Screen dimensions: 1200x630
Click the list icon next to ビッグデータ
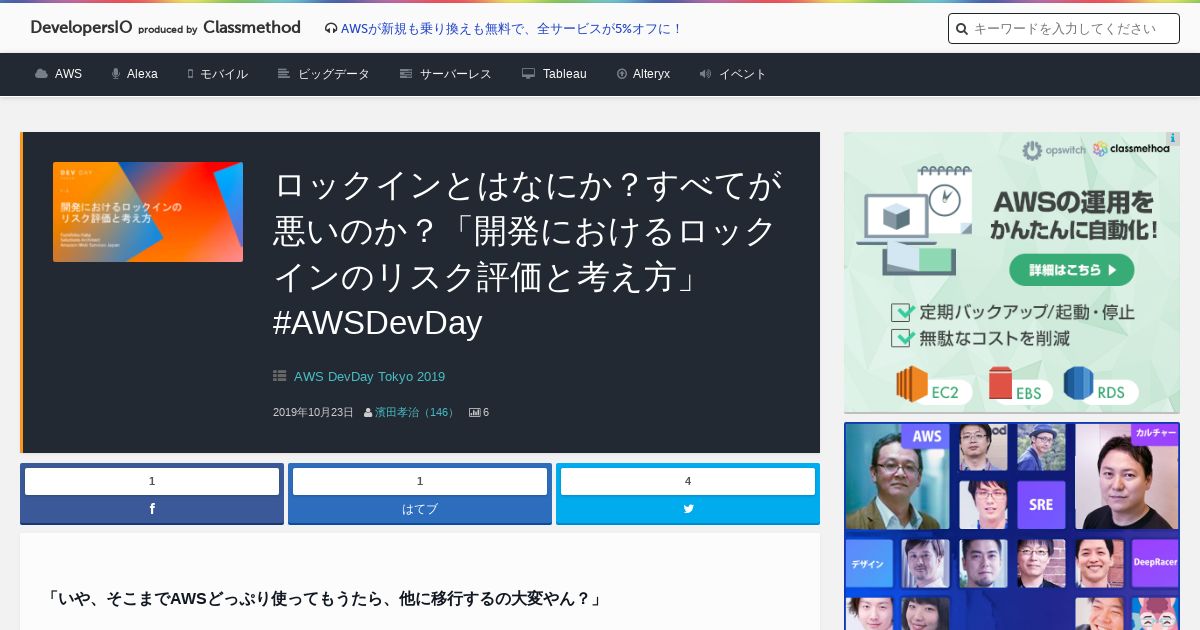pos(284,74)
